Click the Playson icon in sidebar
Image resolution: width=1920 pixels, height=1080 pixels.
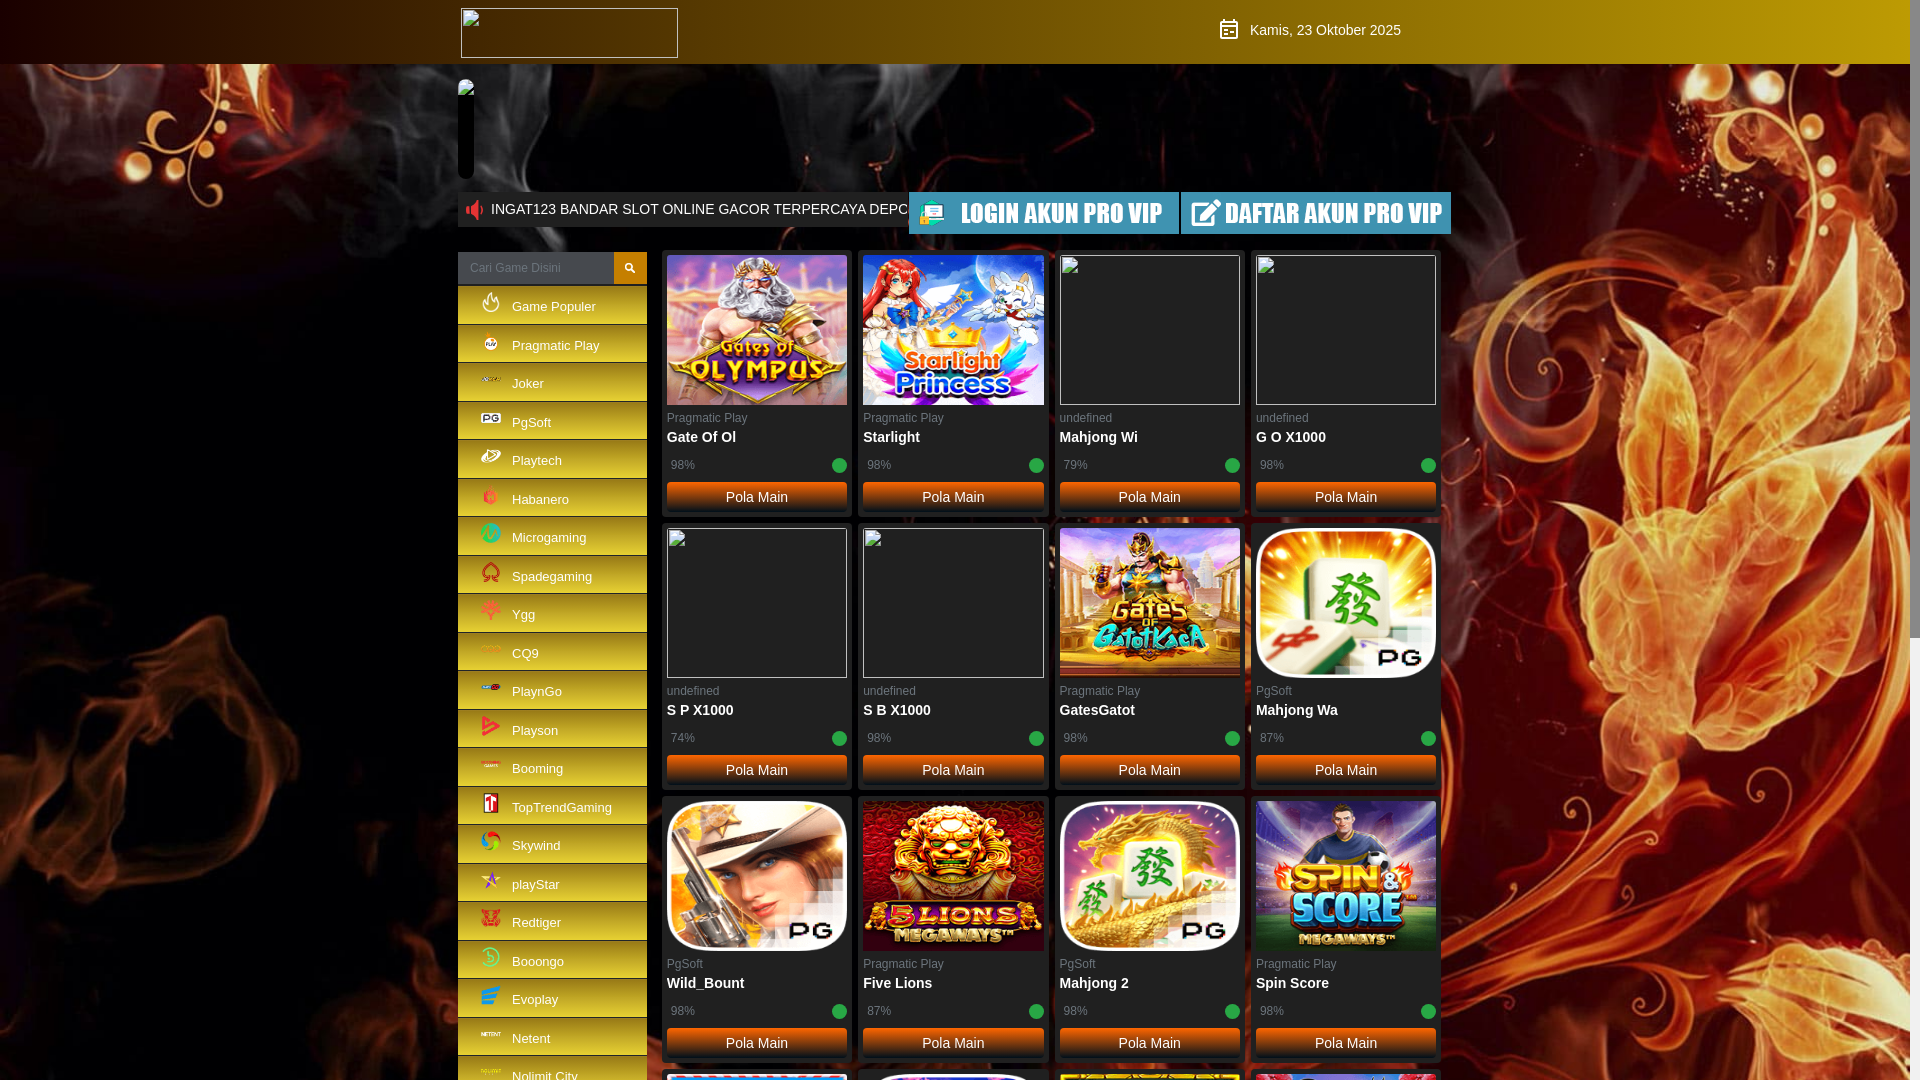pyautogui.click(x=490, y=726)
